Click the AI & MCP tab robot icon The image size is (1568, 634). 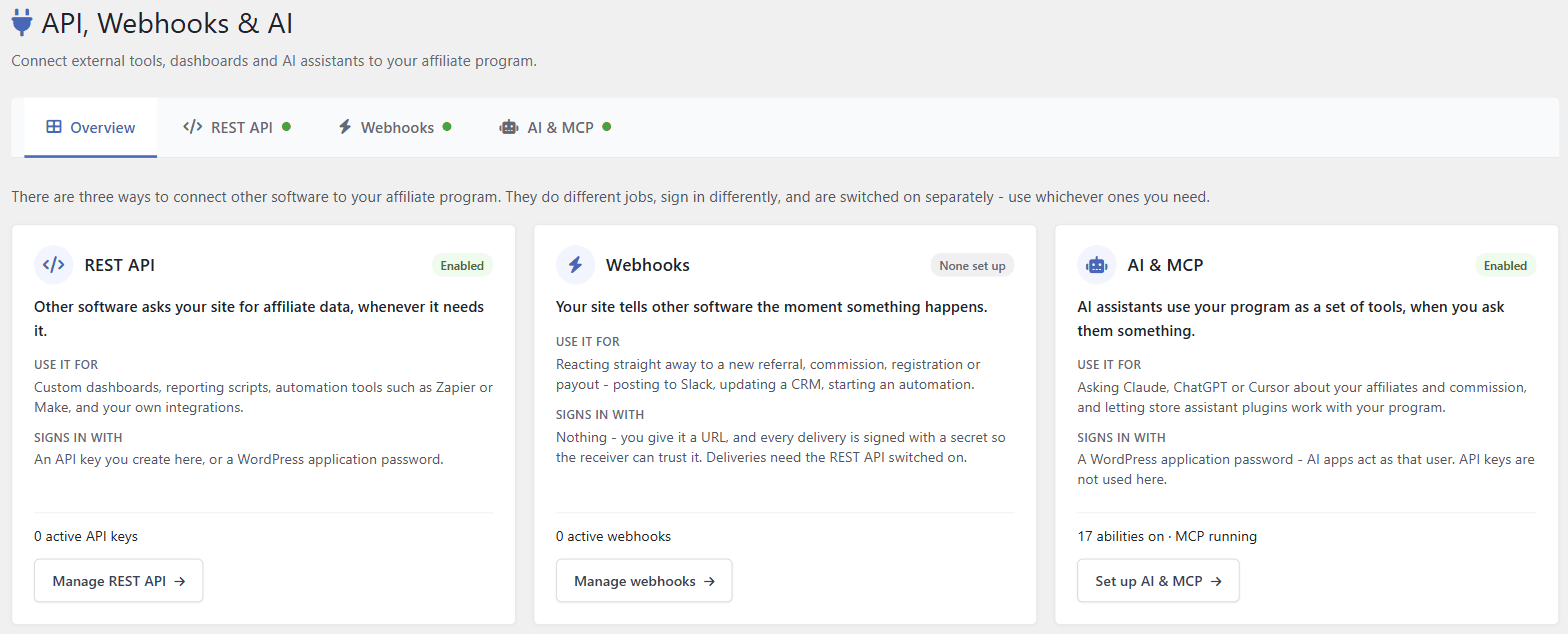pos(509,127)
